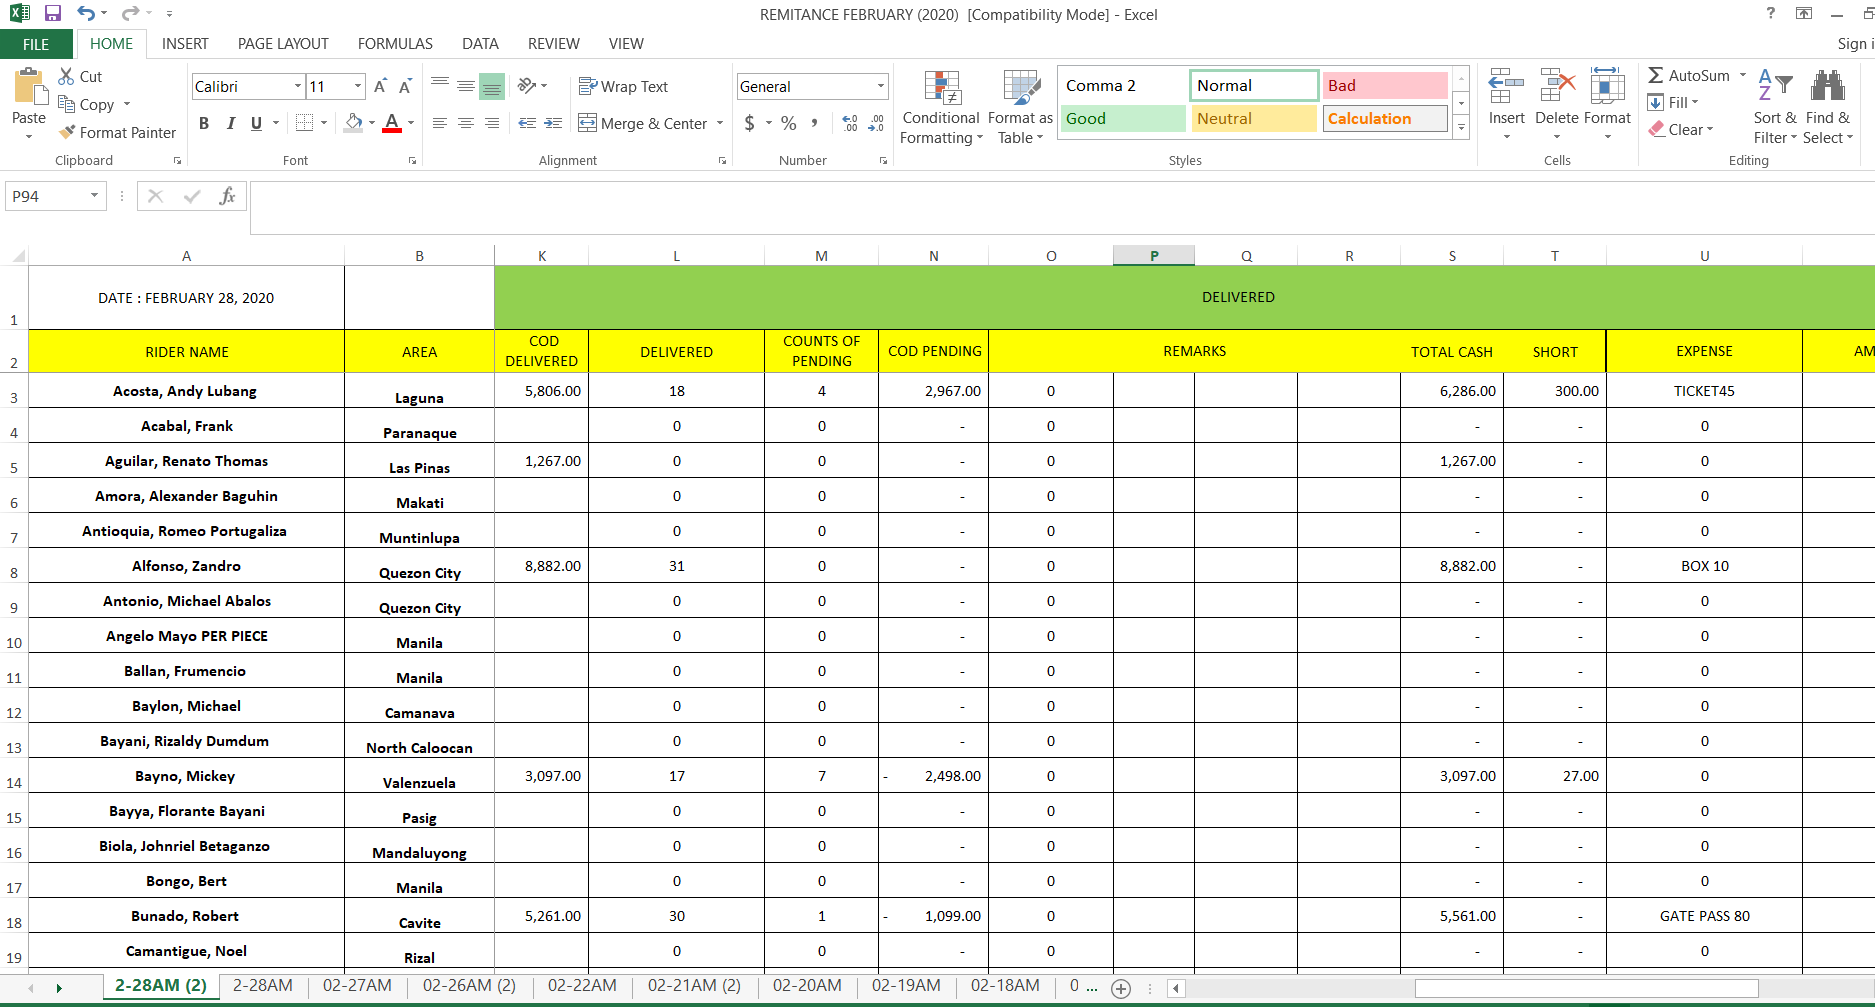
Task: Click into the formula bar input
Action: coord(1062,208)
